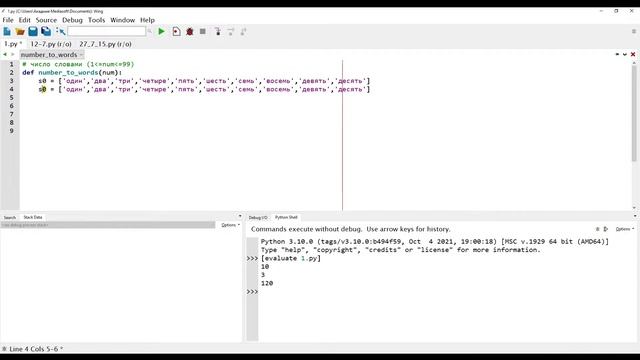Click the New File toolbar icon

[x=7, y=31]
